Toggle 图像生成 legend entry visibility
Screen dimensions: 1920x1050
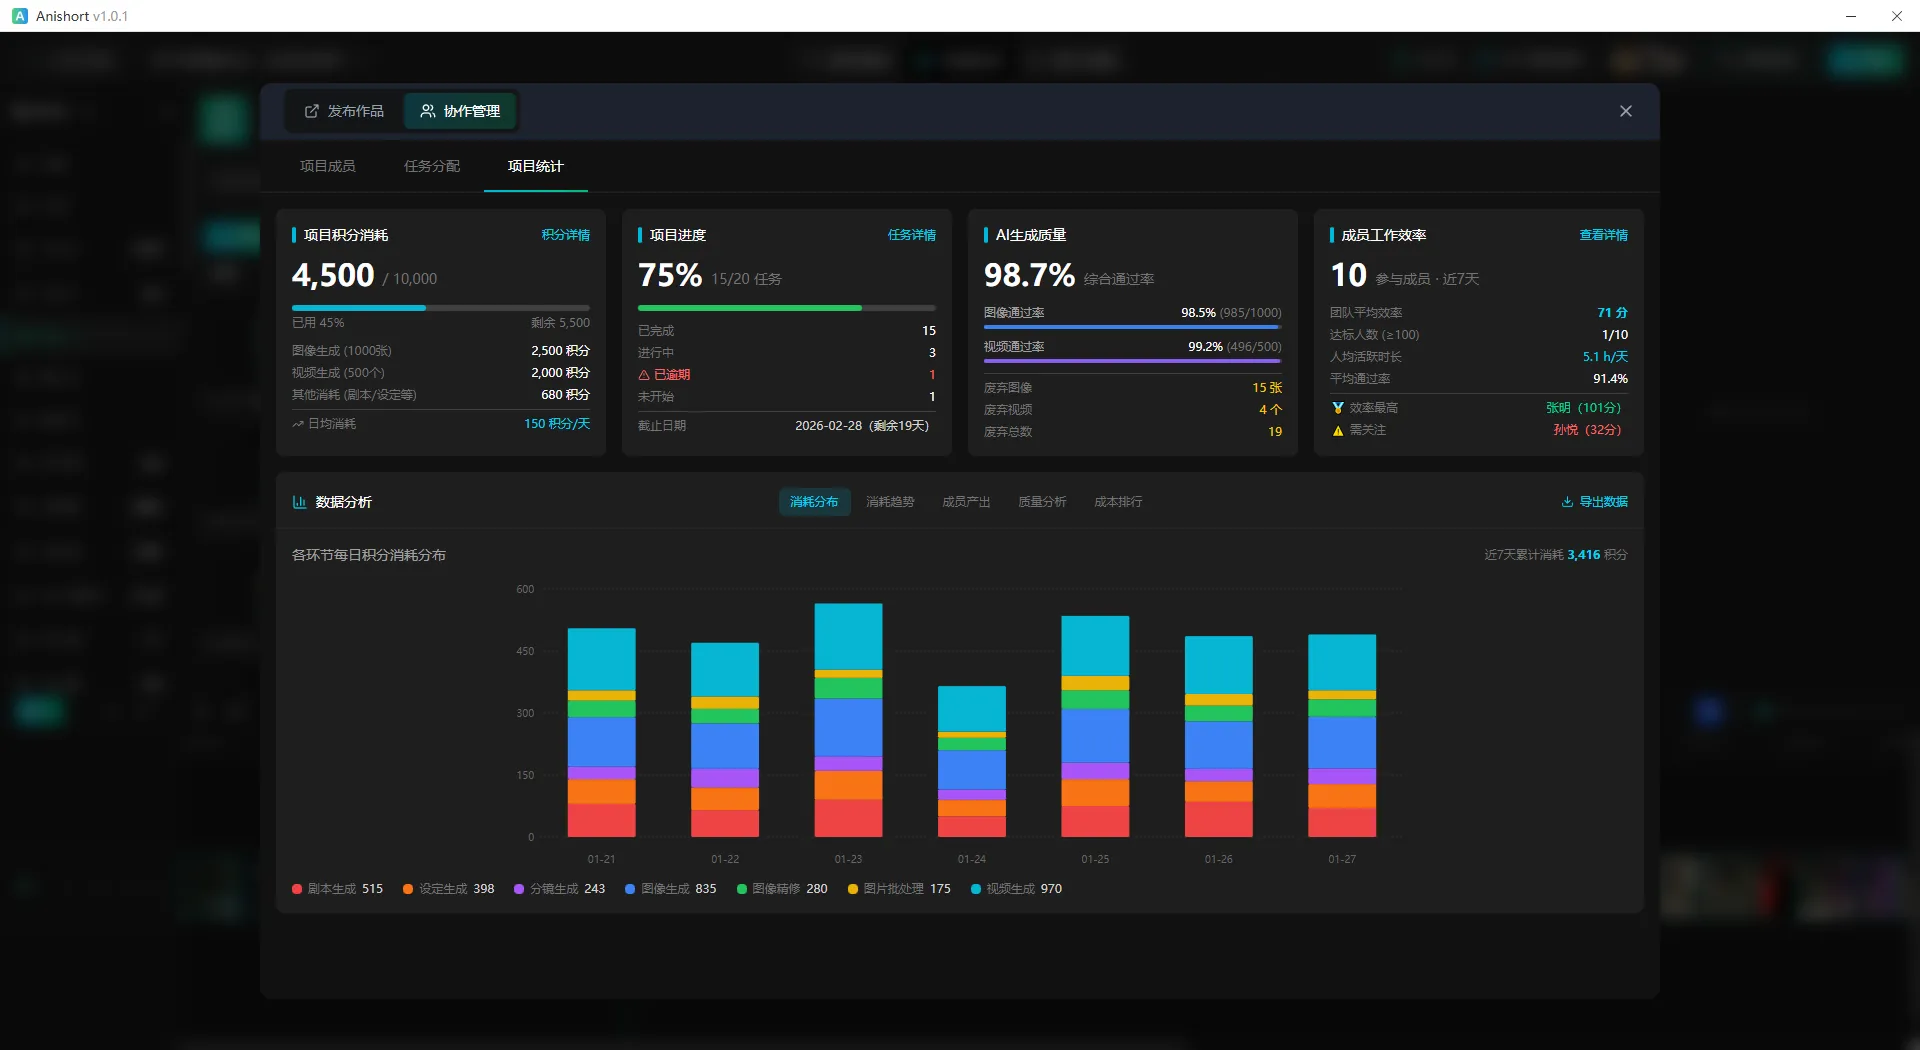coord(670,889)
